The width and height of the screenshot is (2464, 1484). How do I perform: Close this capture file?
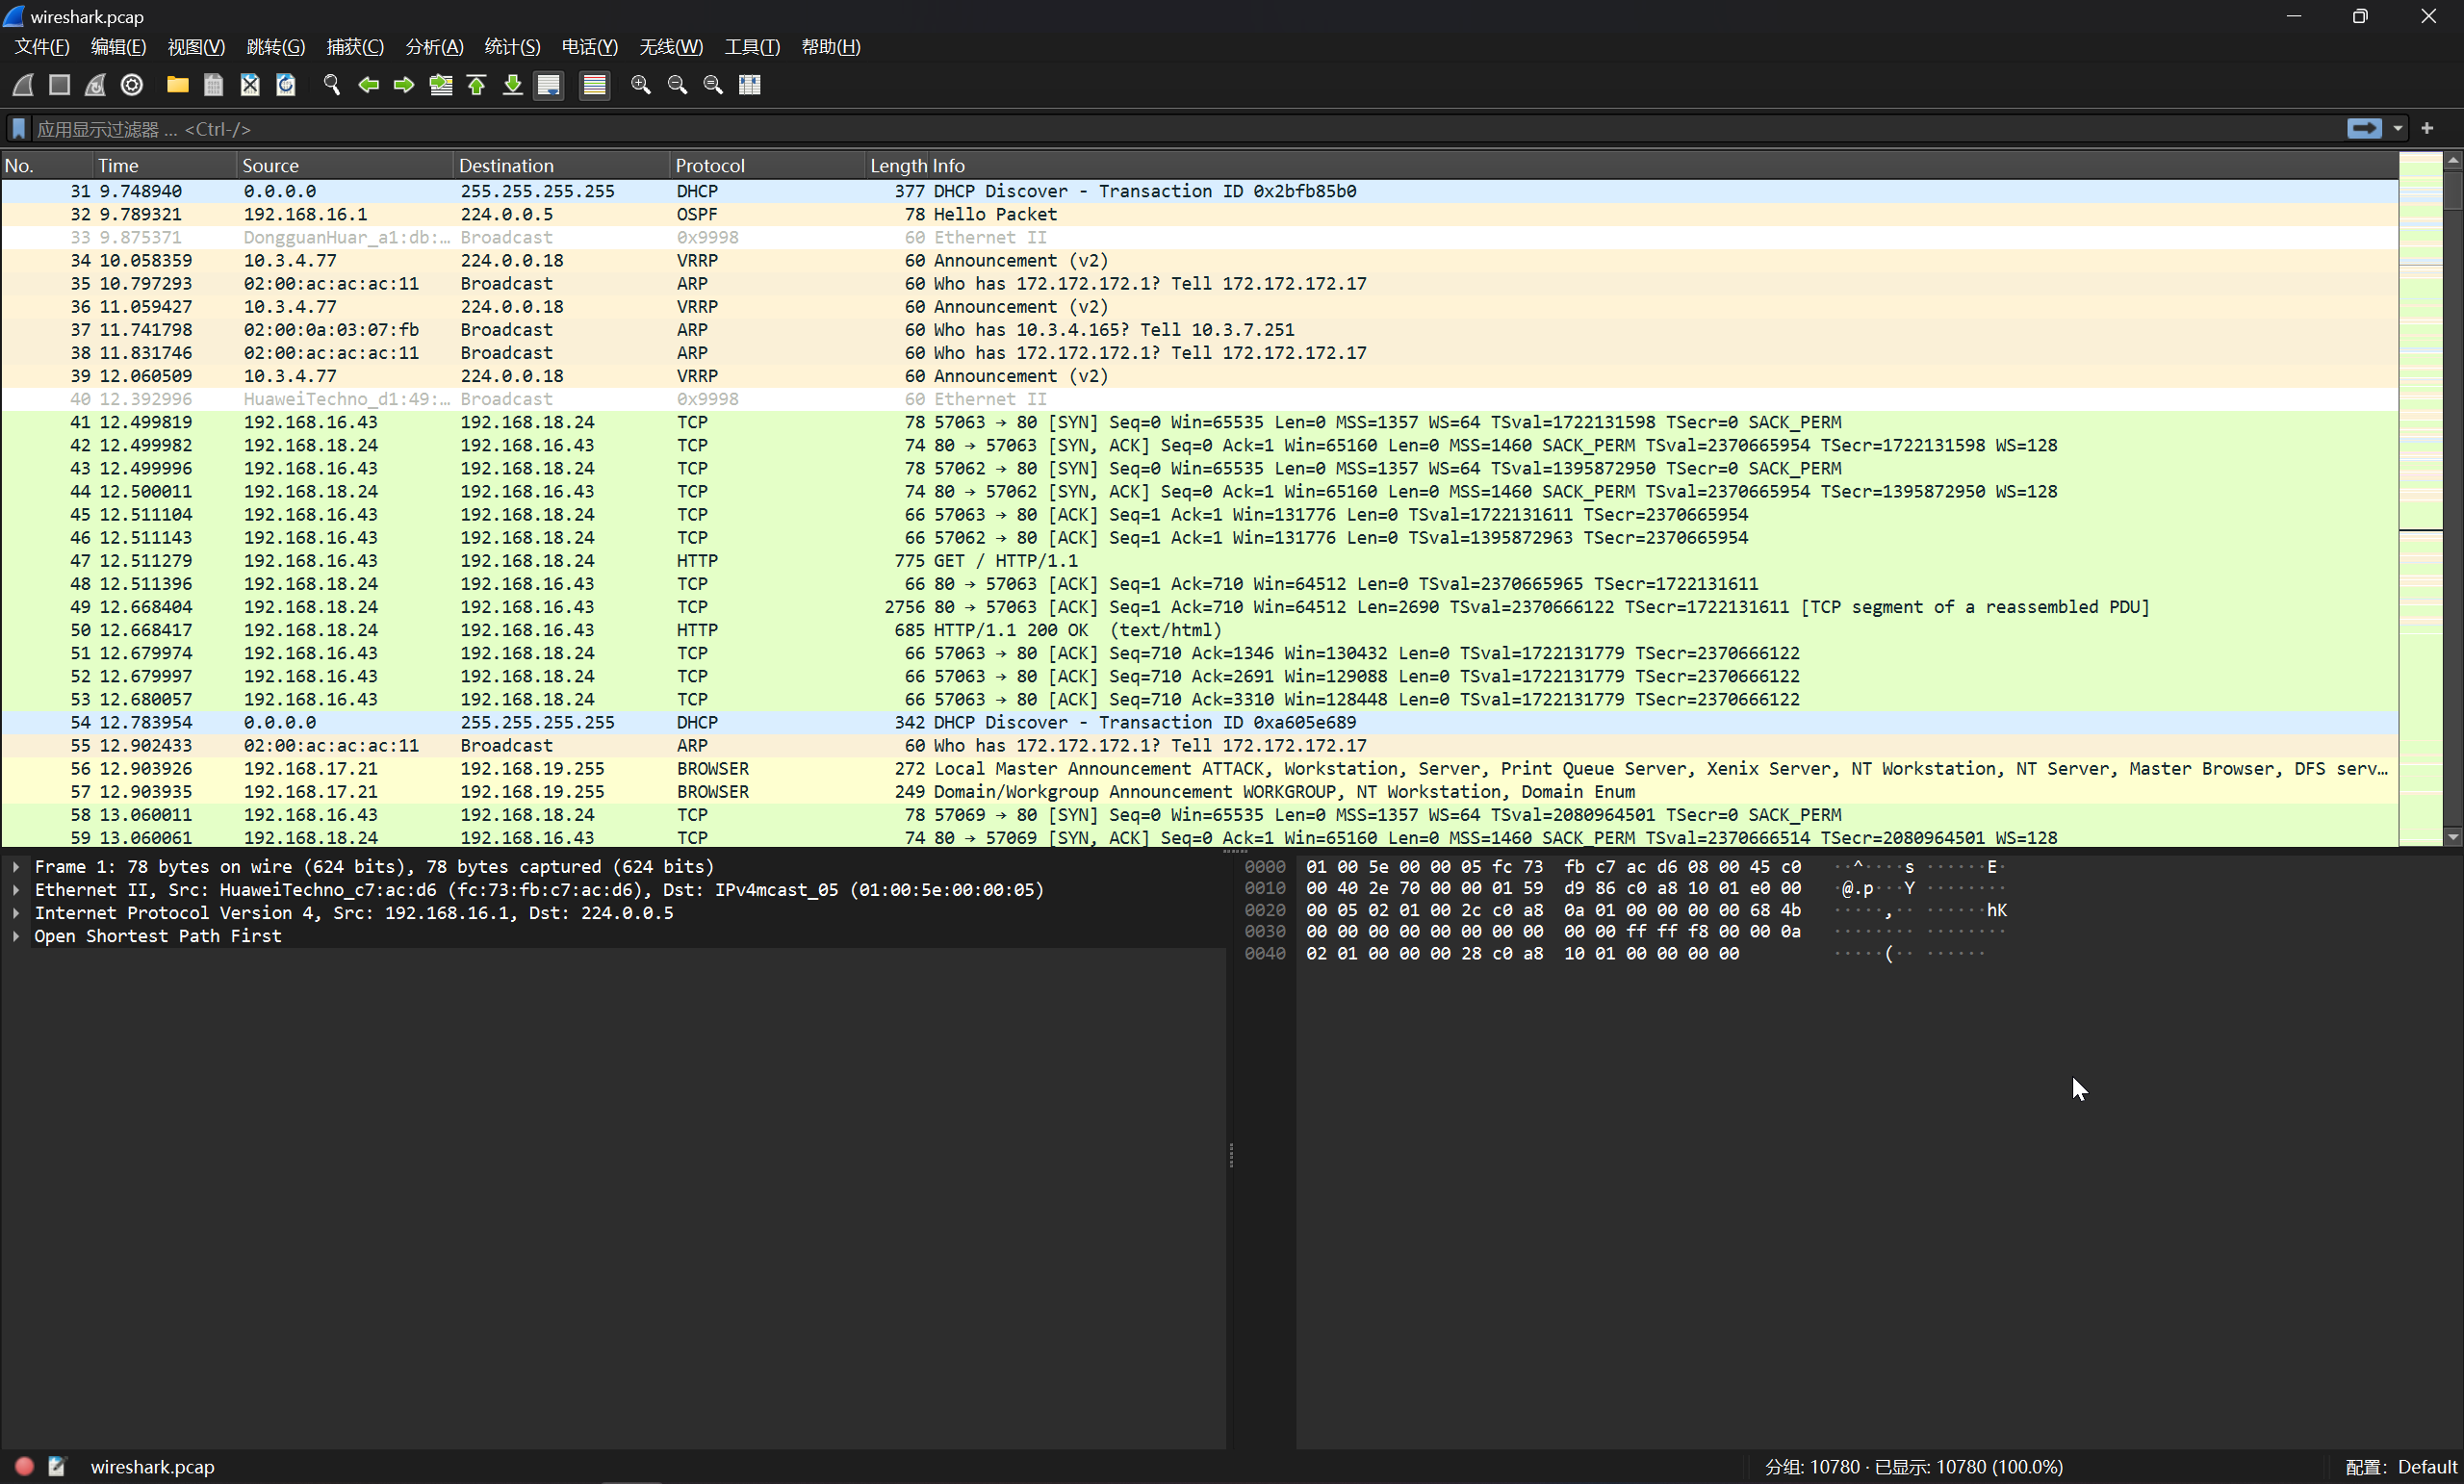(x=250, y=85)
